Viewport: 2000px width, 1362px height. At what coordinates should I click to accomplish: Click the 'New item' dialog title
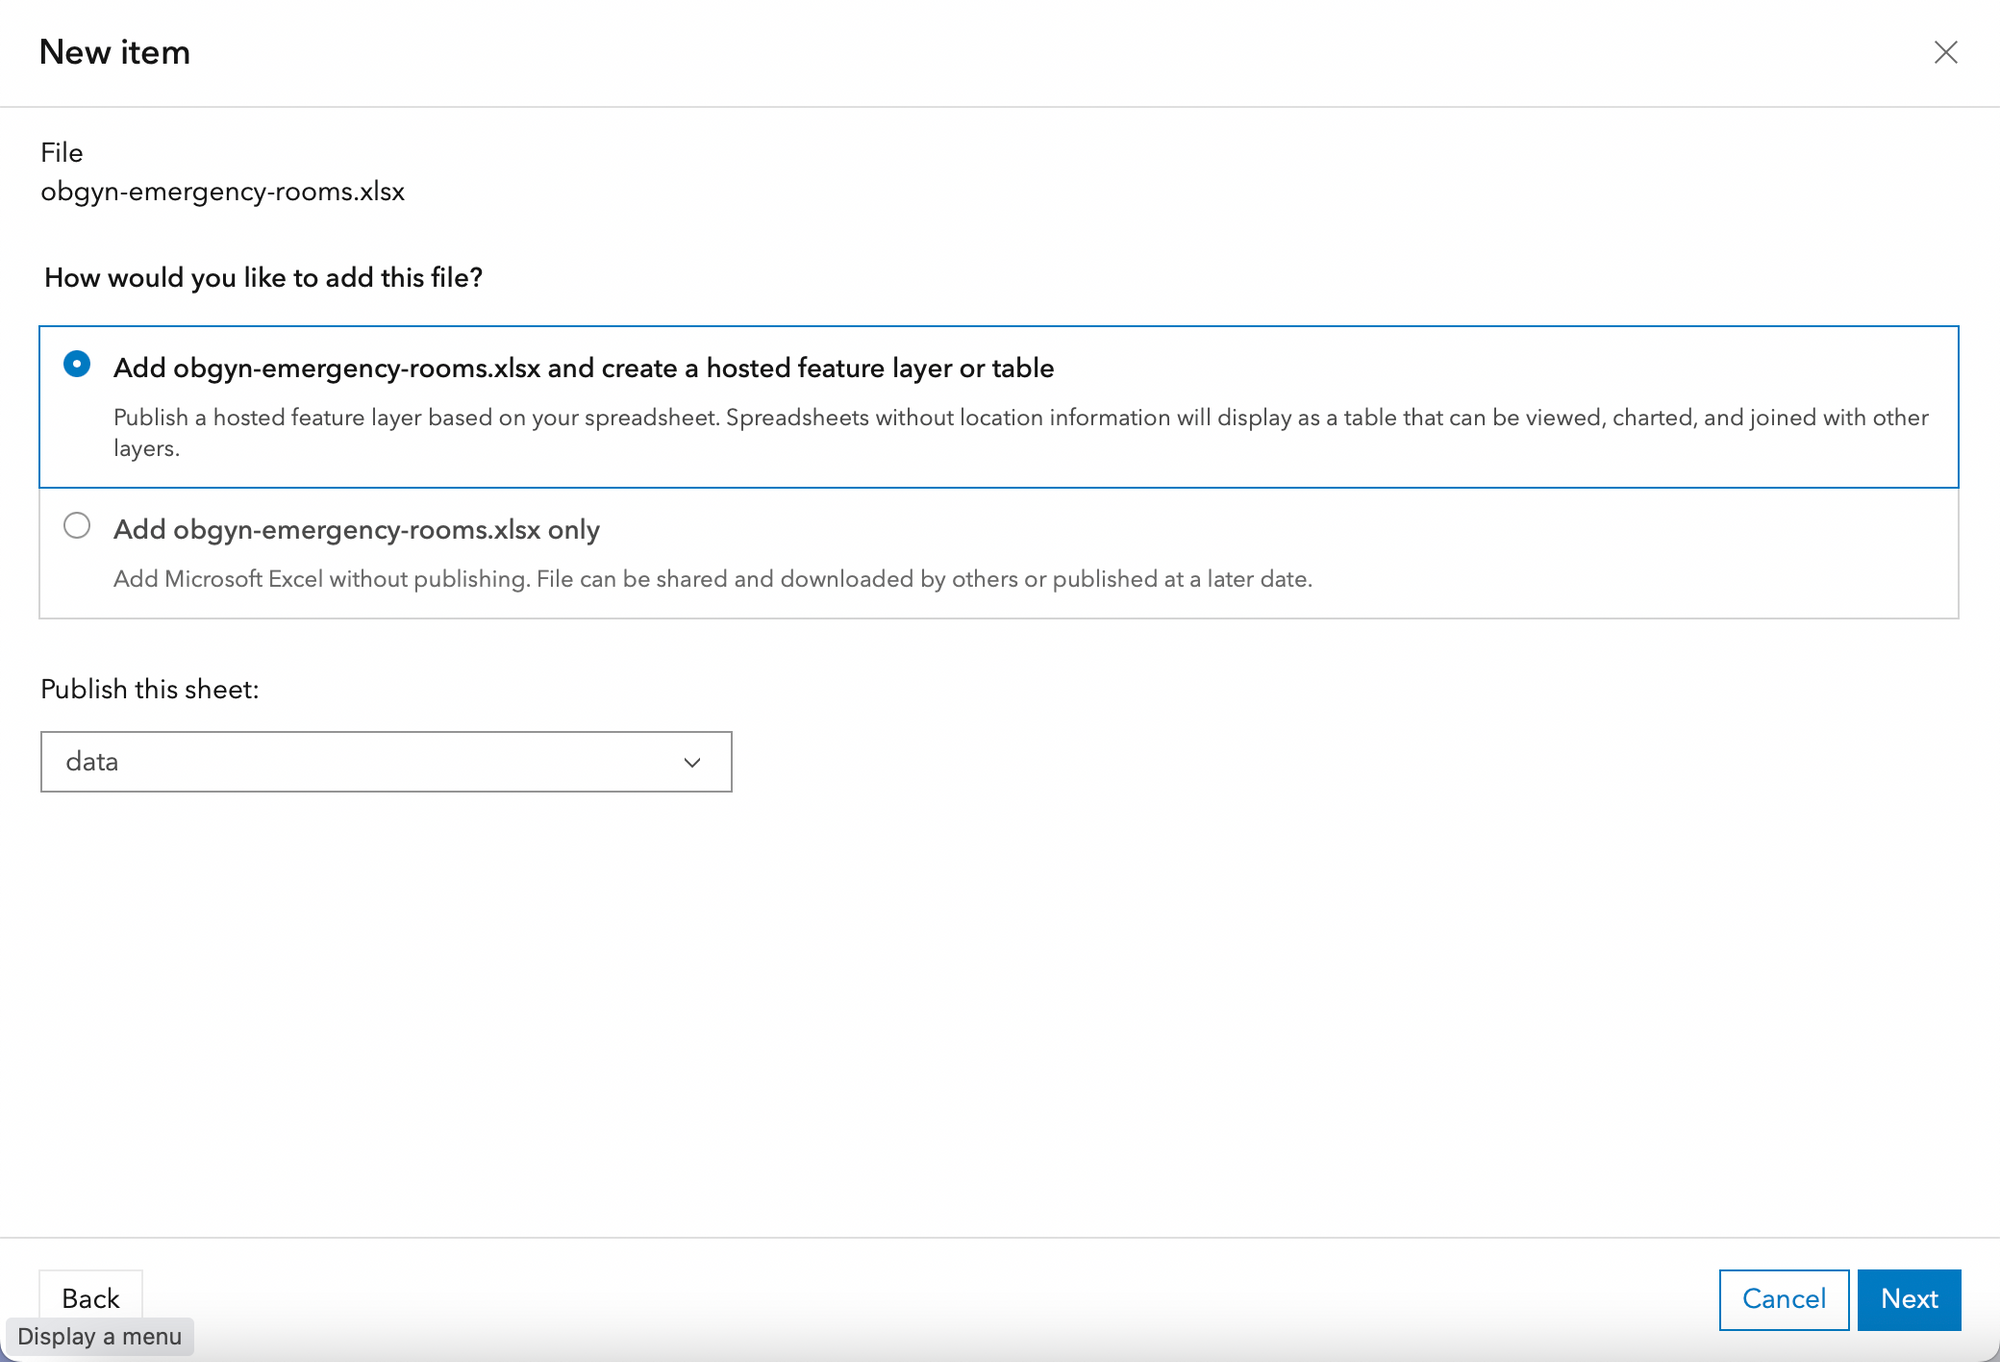115,52
